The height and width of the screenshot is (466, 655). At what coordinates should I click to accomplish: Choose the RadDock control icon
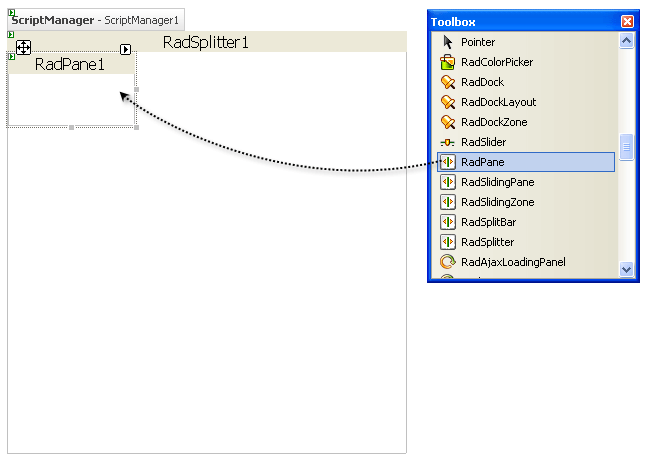(x=449, y=82)
